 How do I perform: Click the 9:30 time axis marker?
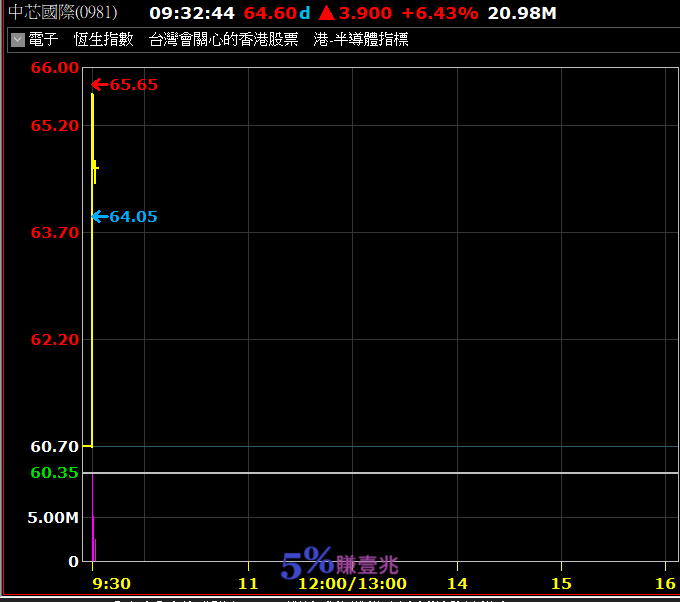(111, 583)
